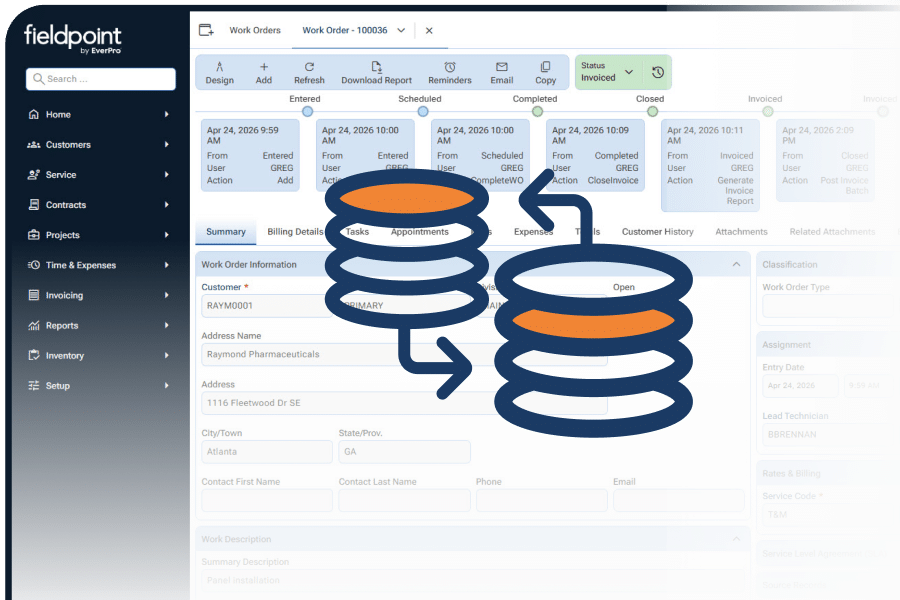Click the Email envelope icon
This screenshot has width=900, height=600.
pos(501,67)
